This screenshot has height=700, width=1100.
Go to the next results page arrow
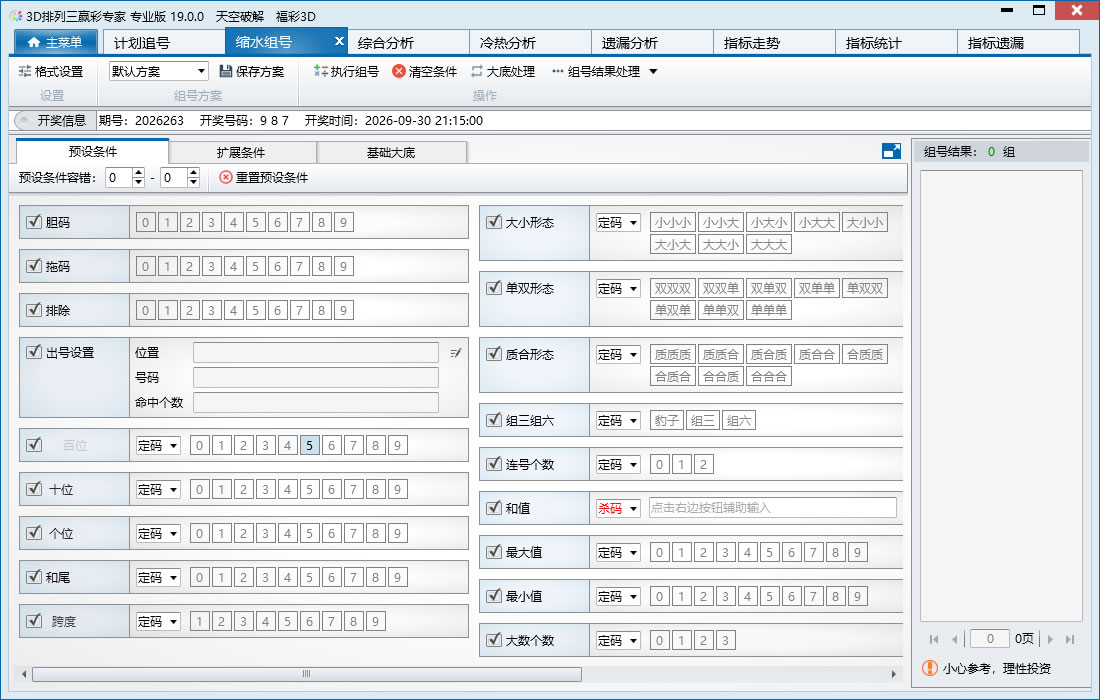point(1050,639)
